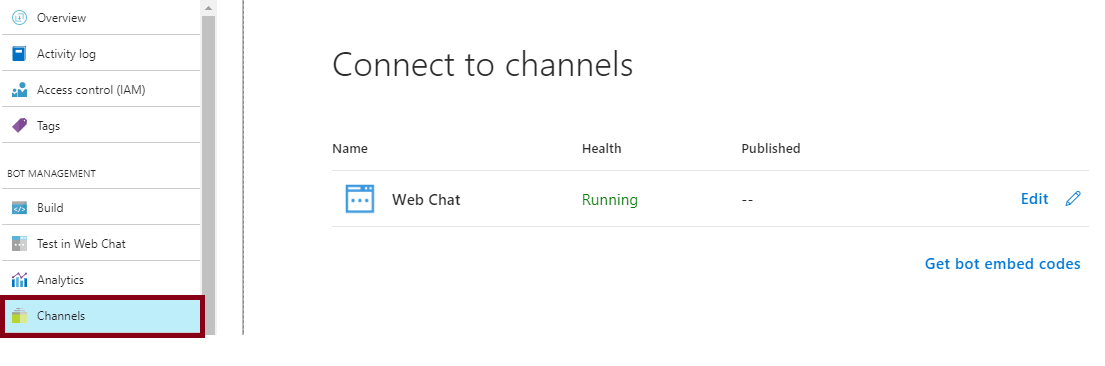Click the pencil icon beside Edit
1105x366 pixels.
(1073, 199)
